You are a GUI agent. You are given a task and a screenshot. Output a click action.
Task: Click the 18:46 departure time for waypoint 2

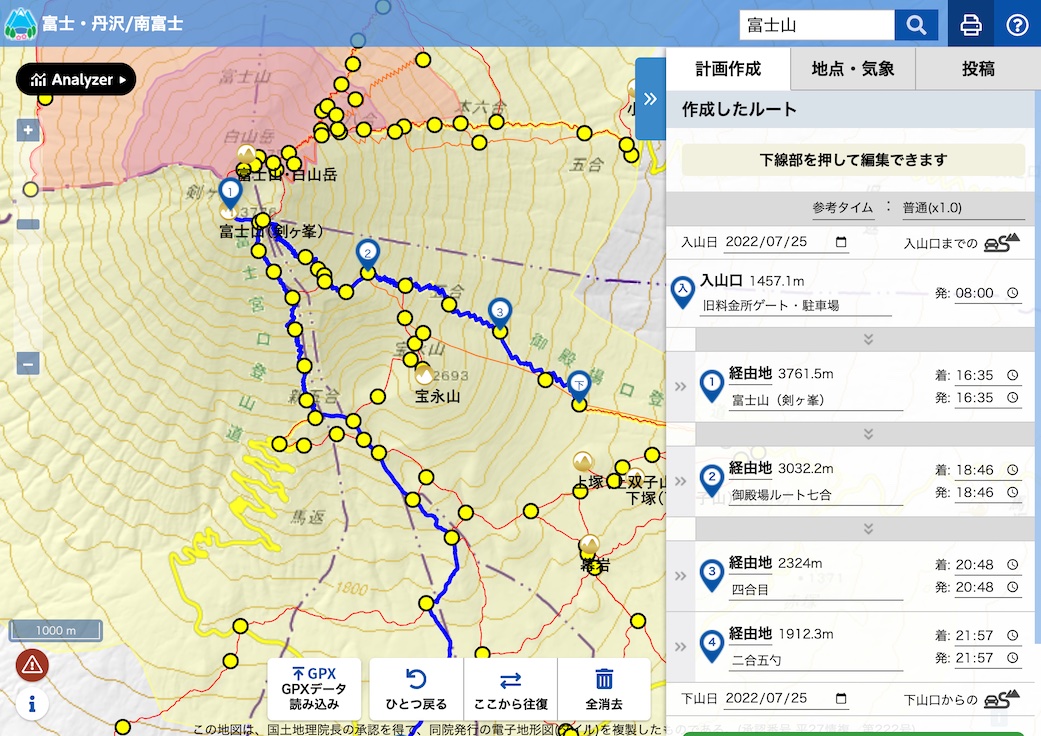coord(975,492)
